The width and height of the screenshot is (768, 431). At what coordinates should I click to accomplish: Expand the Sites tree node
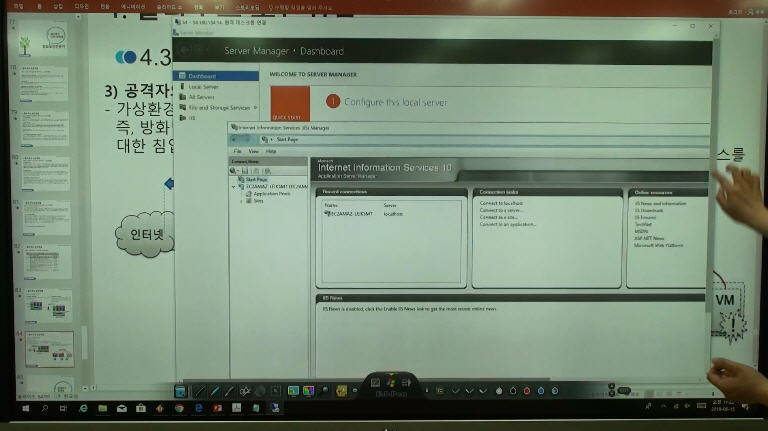click(241, 201)
